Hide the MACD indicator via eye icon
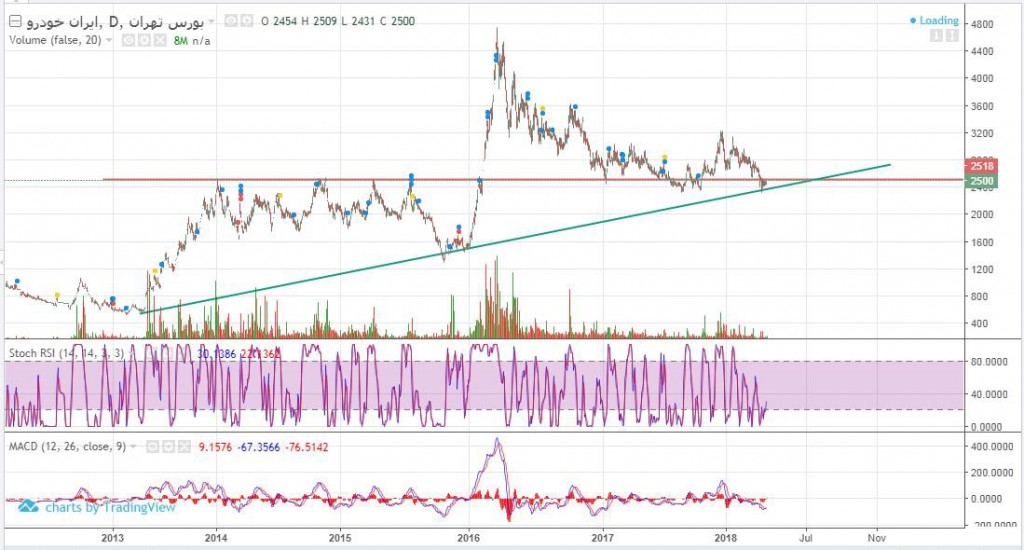 [x=153, y=447]
